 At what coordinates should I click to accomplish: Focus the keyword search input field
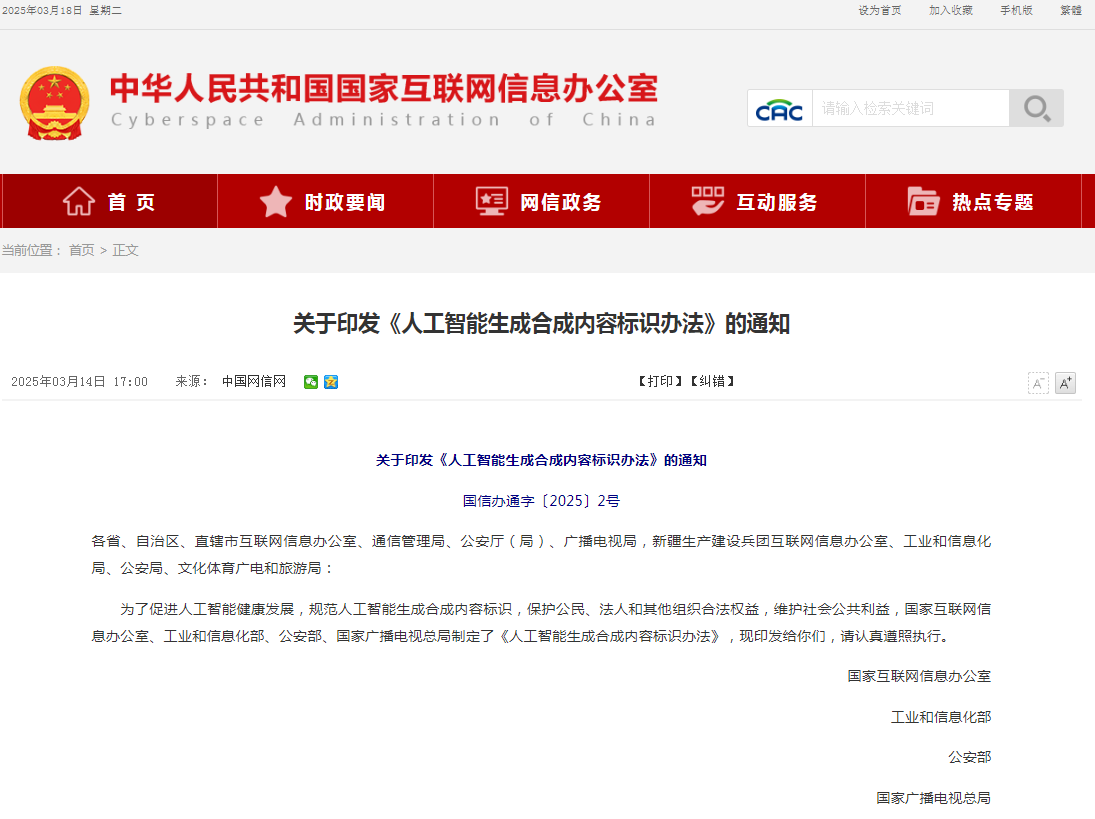click(x=911, y=108)
